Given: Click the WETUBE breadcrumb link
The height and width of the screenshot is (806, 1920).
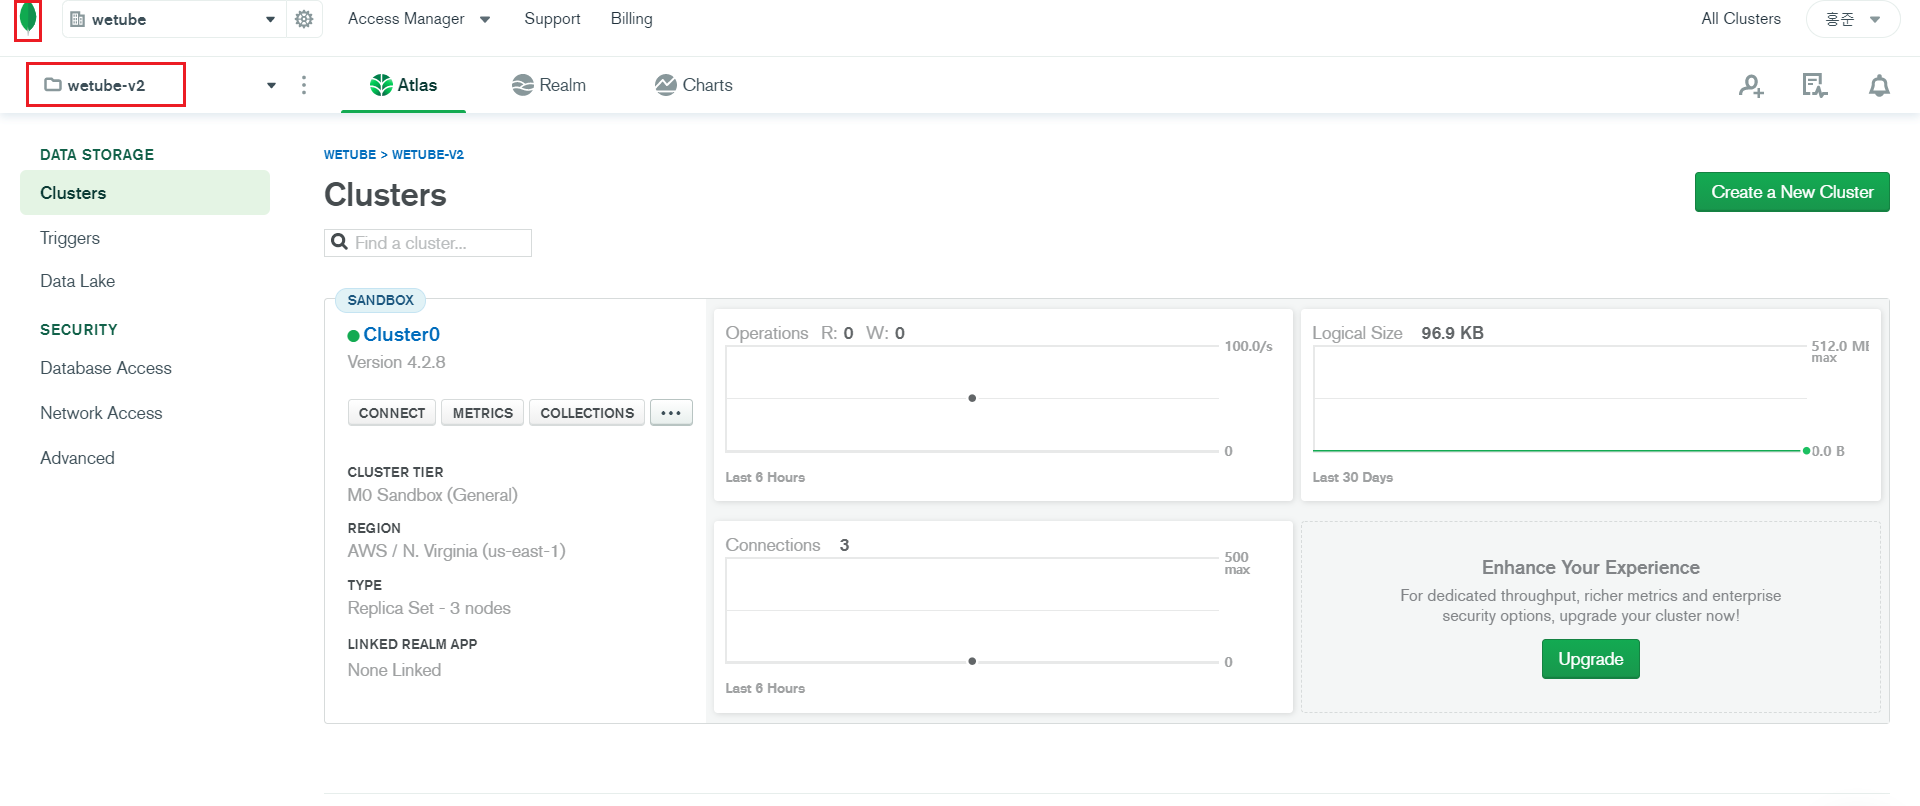Looking at the screenshot, I should 350,155.
